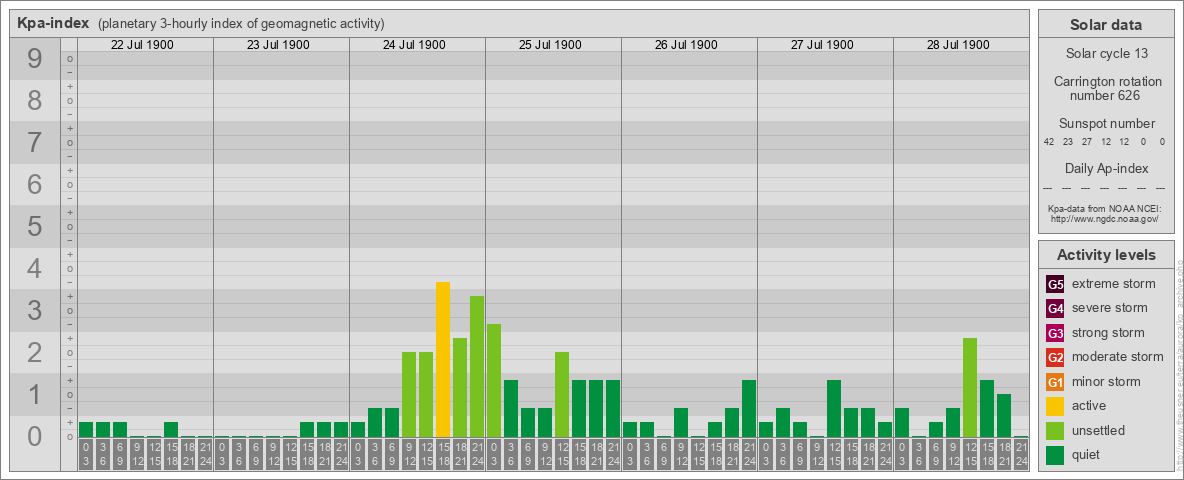The image size is (1184, 480).
Task: Click the 'Kpa-index' chart title
Action: [54, 23]
